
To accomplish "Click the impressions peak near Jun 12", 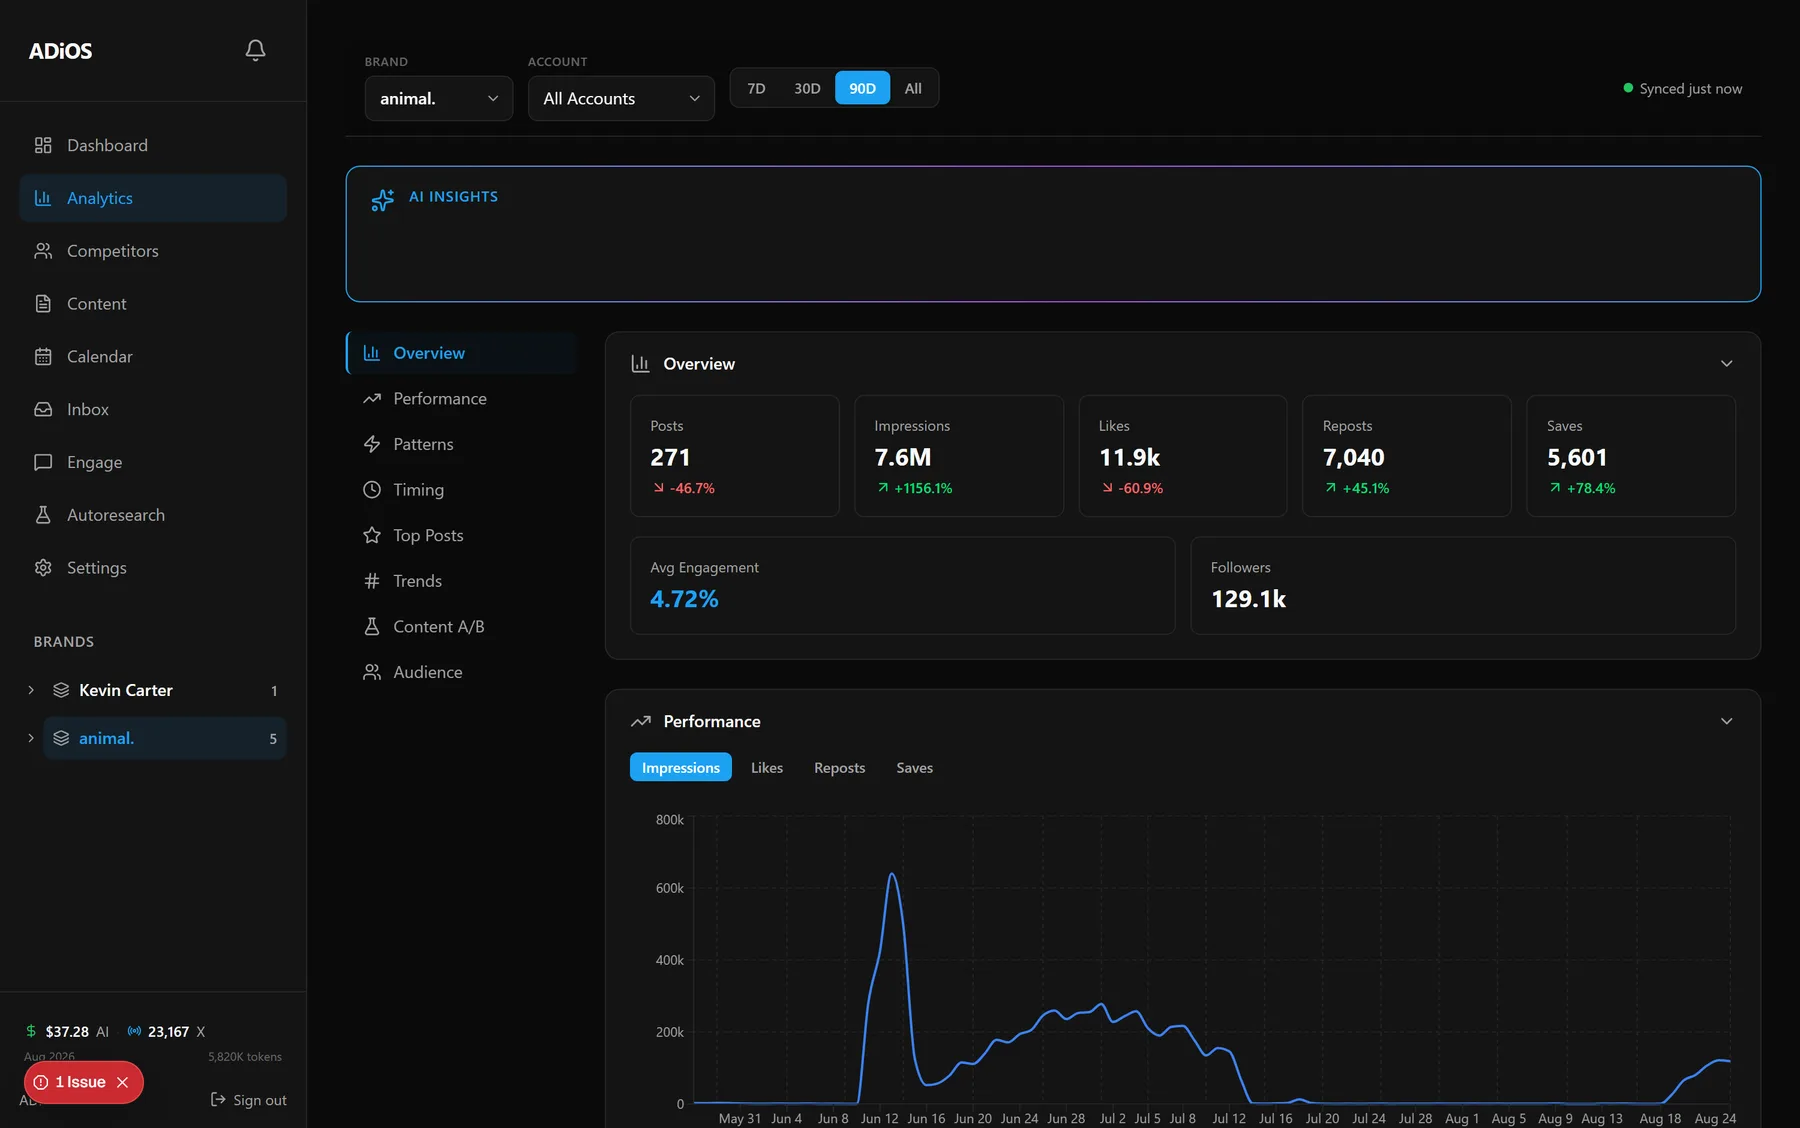I will point(891,875).
